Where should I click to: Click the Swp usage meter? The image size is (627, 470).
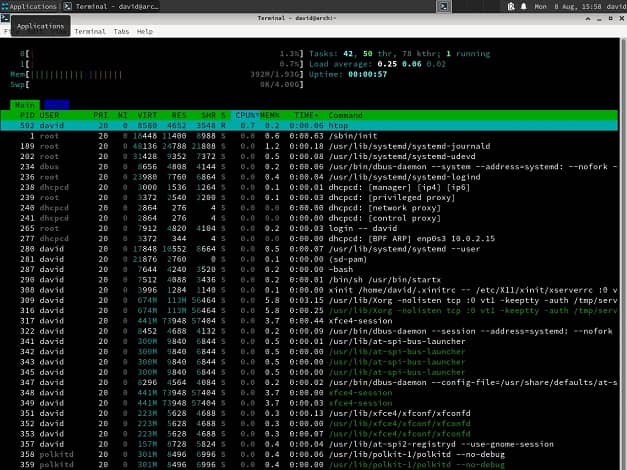pyautogui.click(x=157, y=84)
